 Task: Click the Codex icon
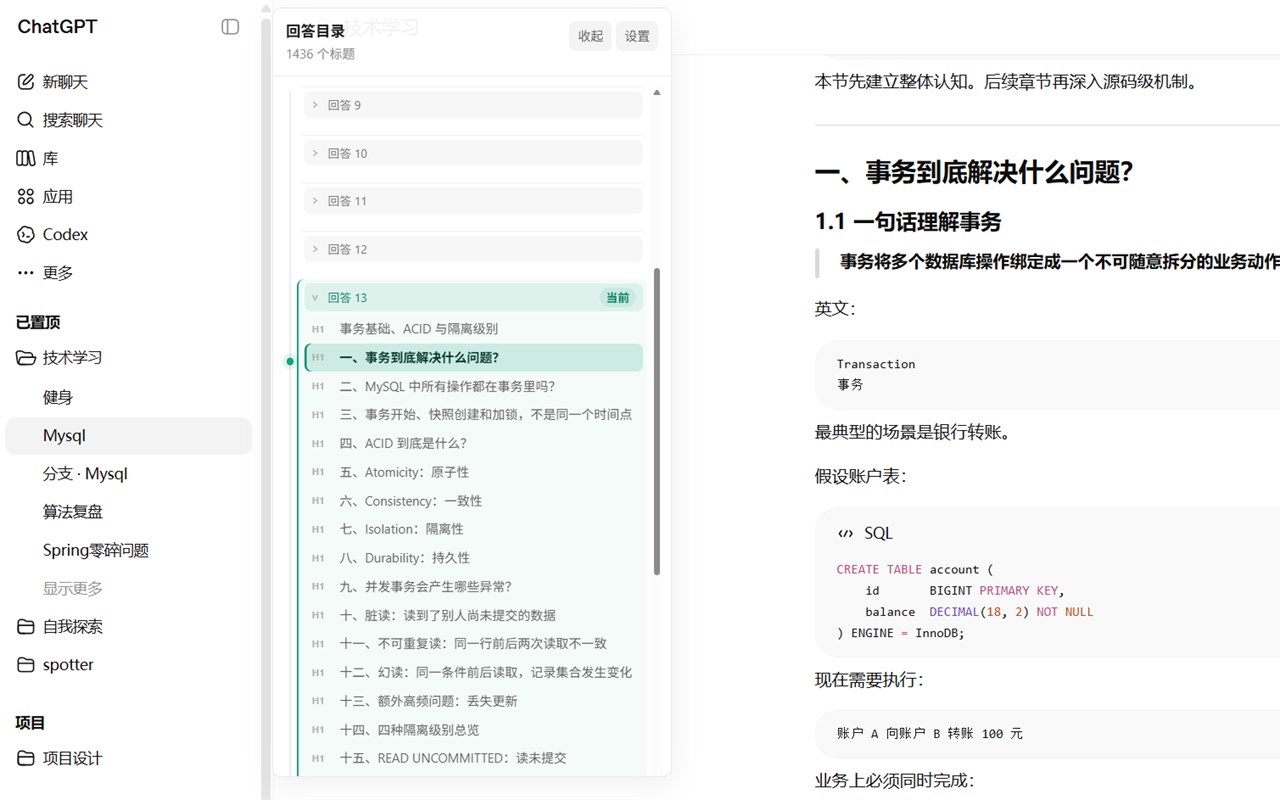click(26, 234)
